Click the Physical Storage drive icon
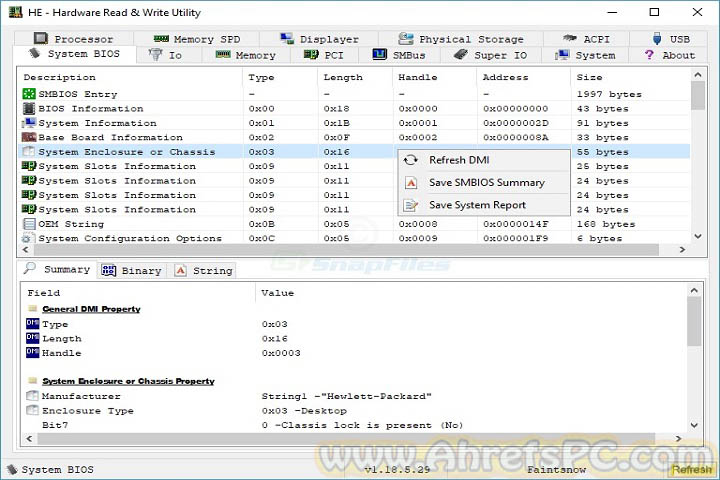This screenshot has height=480, width=720. coord(405,39)
